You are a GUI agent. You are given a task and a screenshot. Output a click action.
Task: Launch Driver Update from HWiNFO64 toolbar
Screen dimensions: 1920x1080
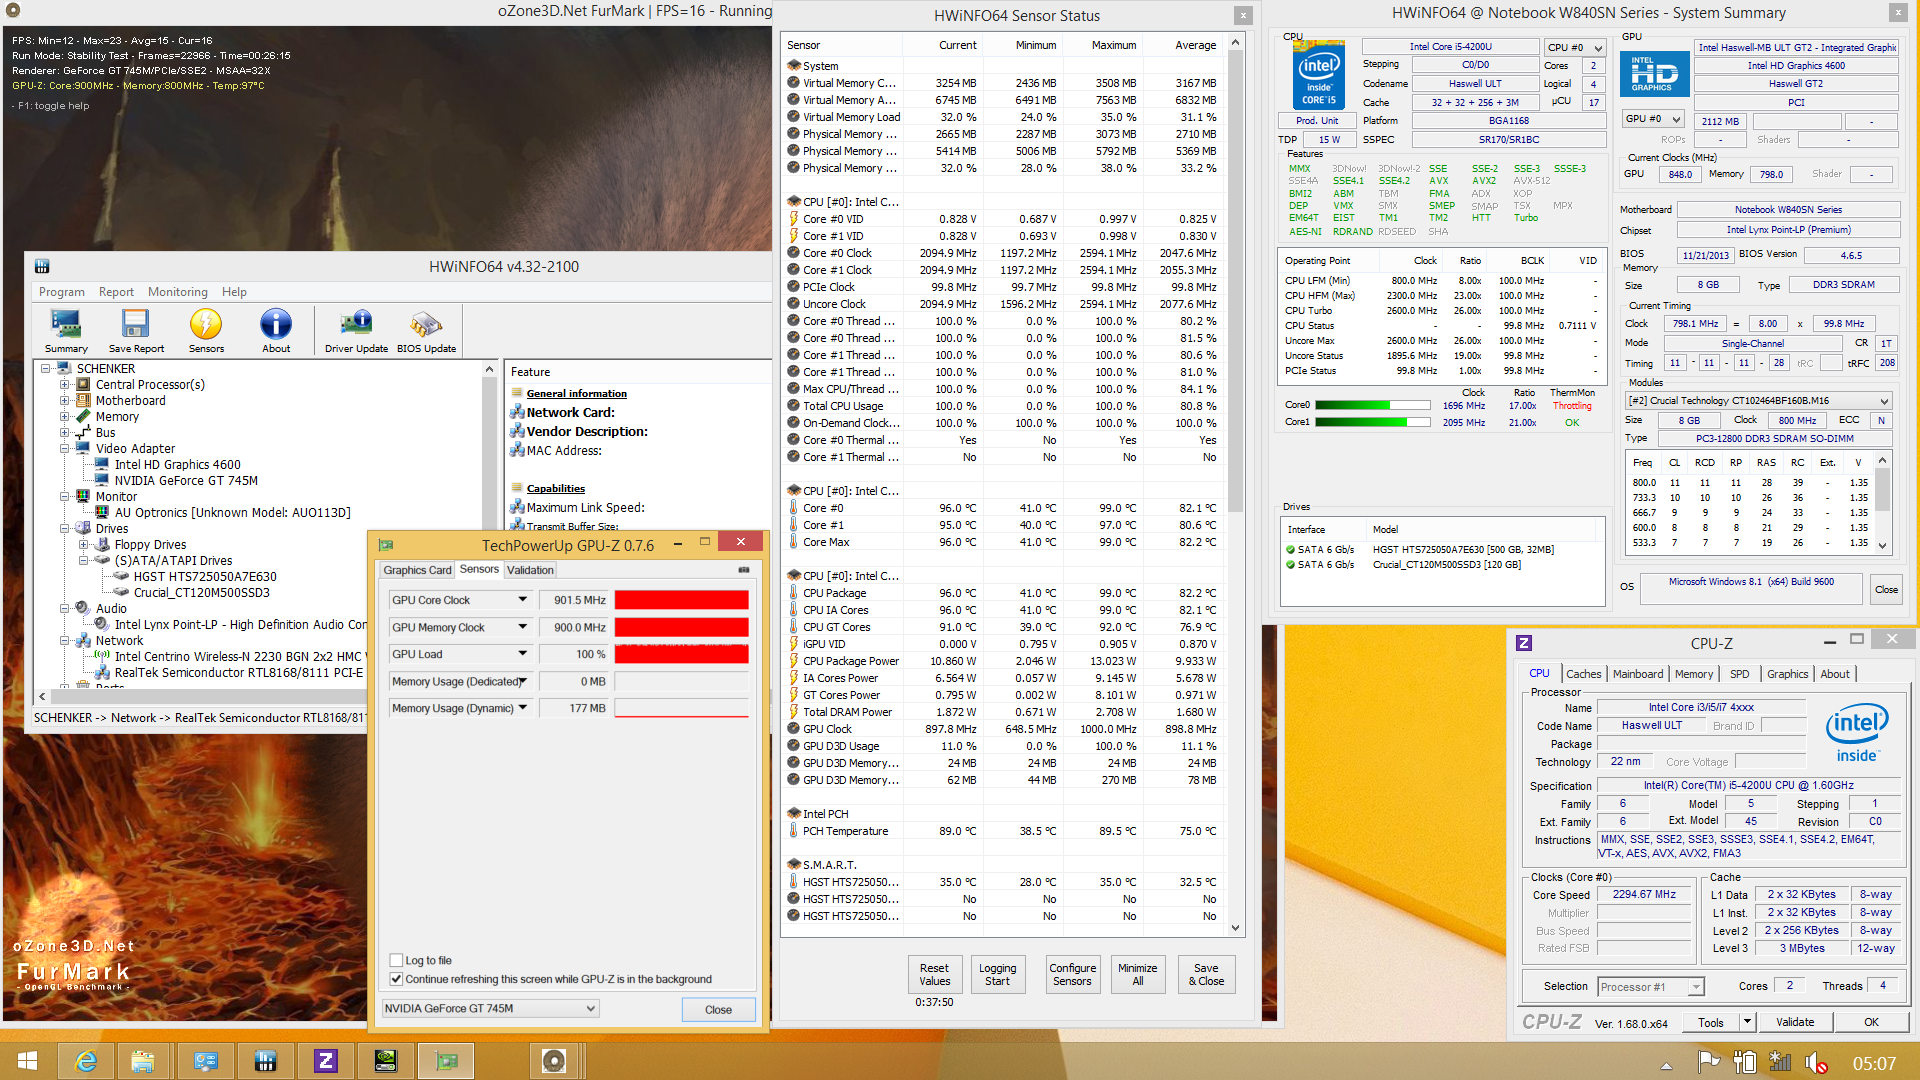(x=356, y=331)
